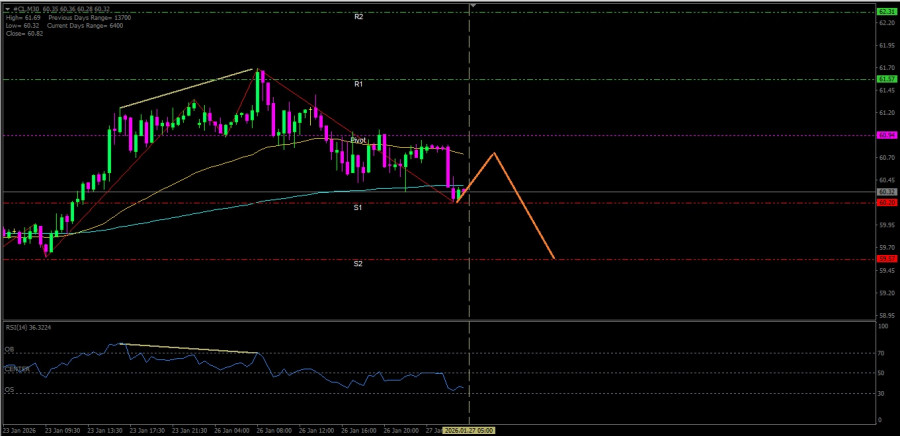The image size is (900, 436).
Task: Select the OS oversold label in RSI panel
Action: [9, 390]
